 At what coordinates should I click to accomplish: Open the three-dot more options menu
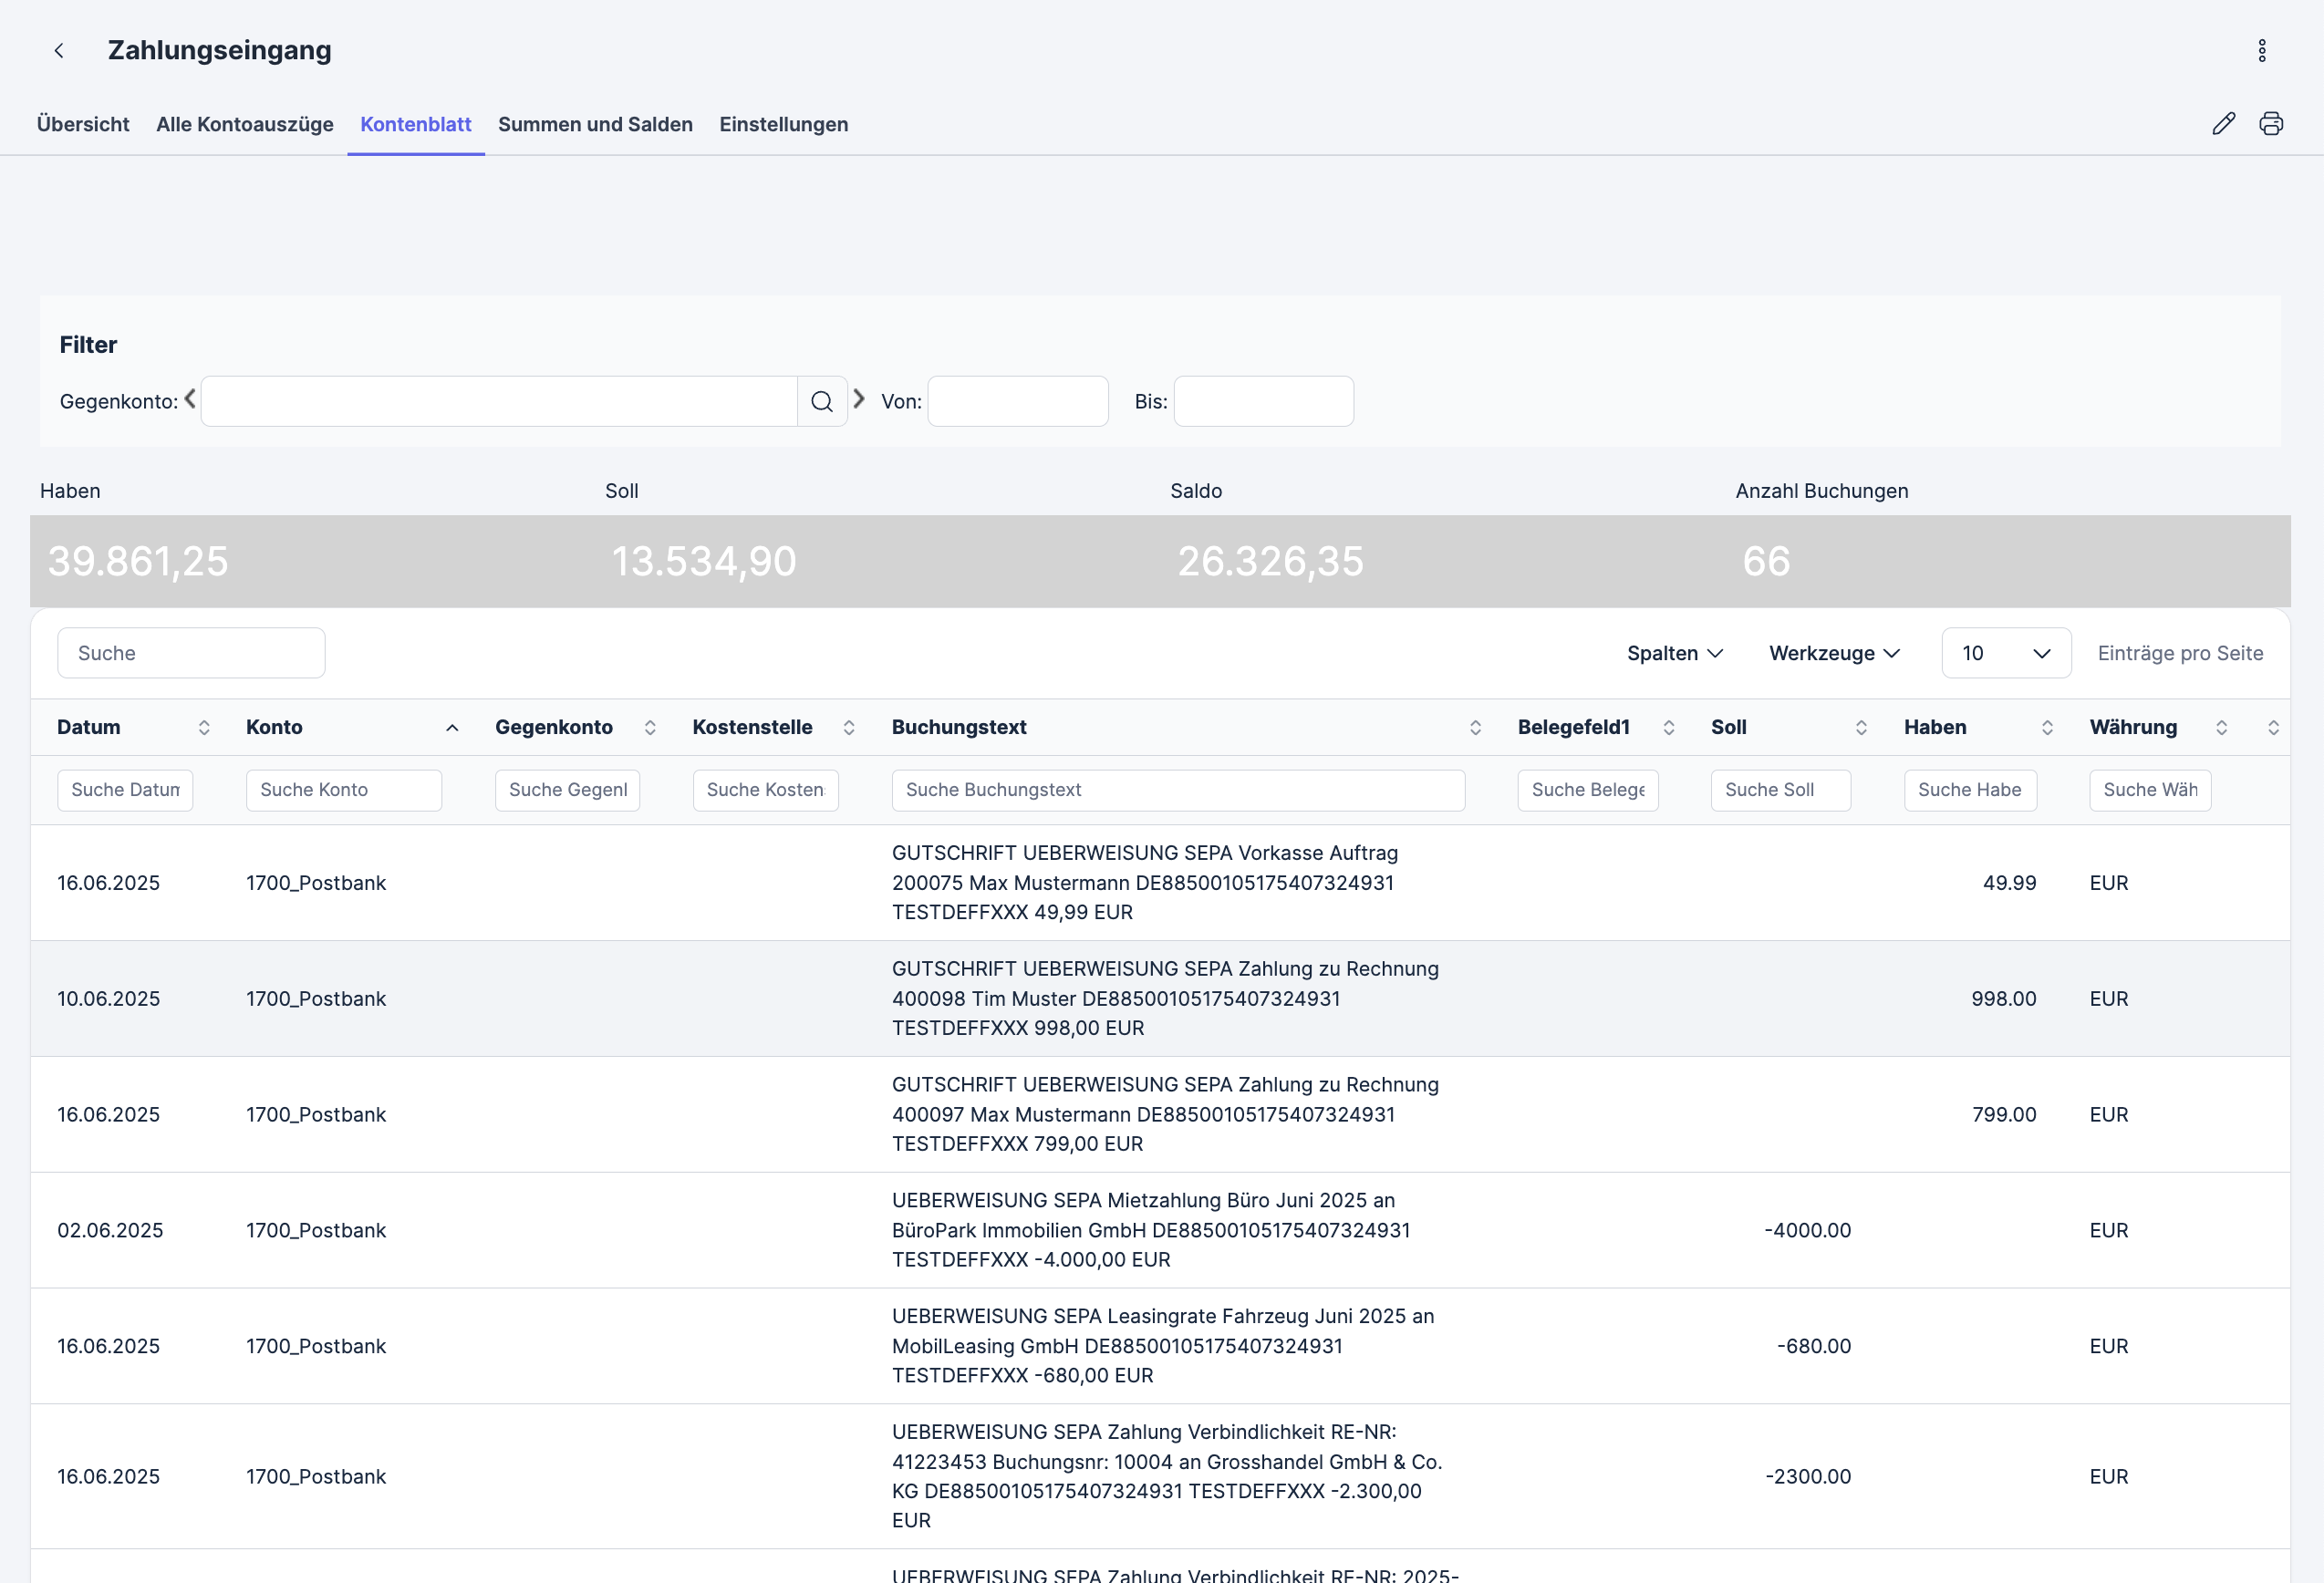tap(2261, 51)
